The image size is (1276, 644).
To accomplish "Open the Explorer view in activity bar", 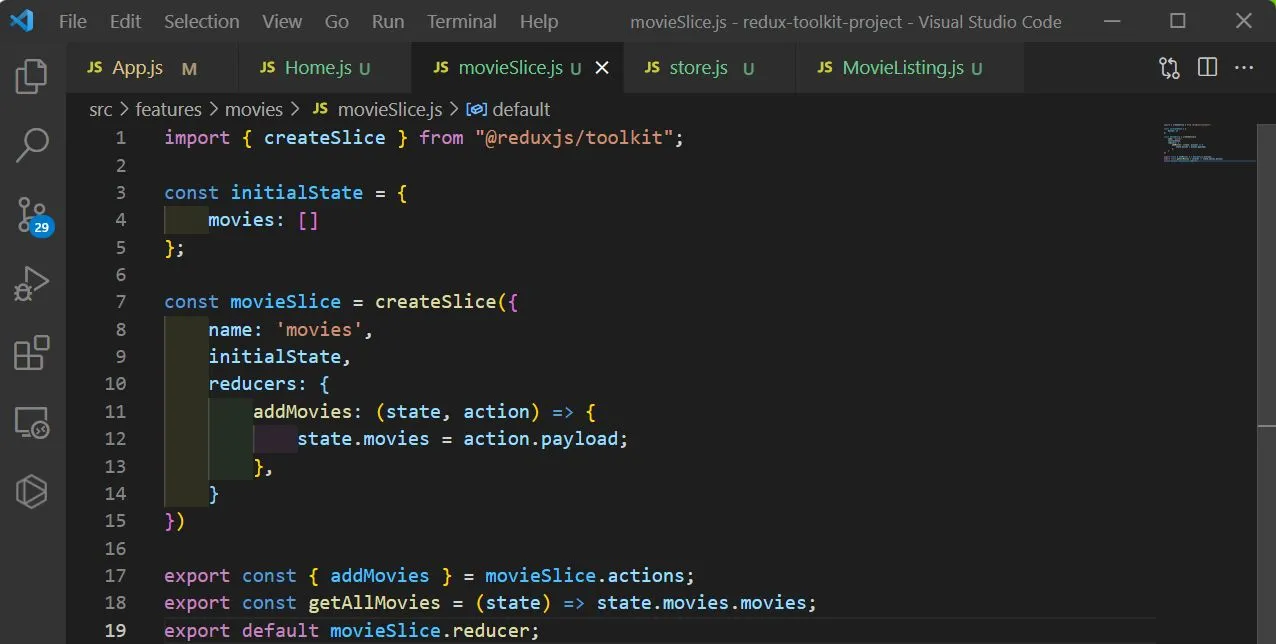I will [32, 77].
